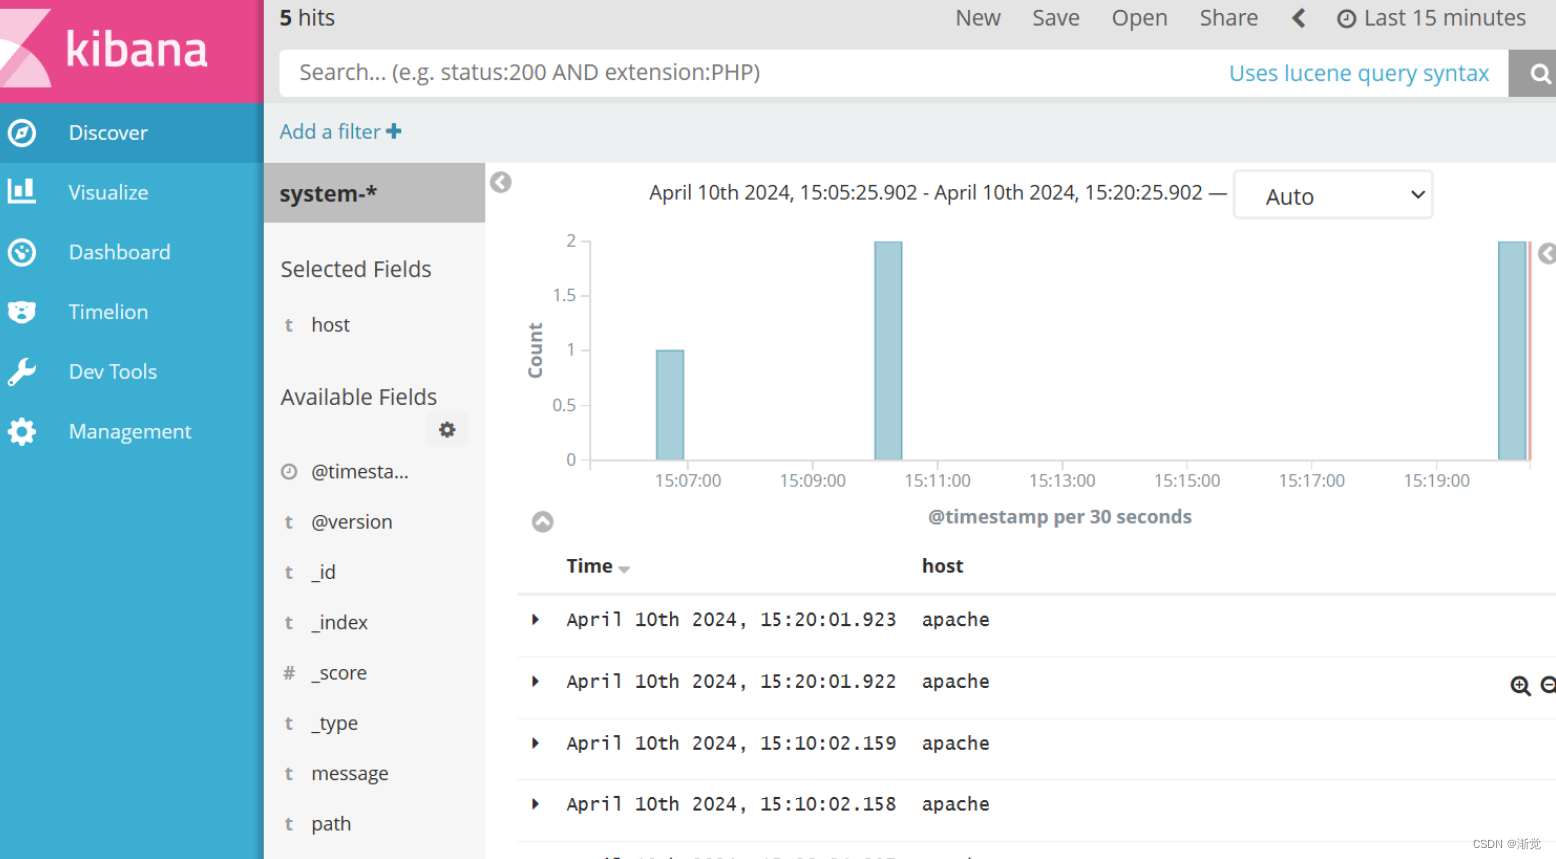The height and width of the screenshot is (859, 1556).
Task: Click the _index available field
Action: tap(339, 622)
